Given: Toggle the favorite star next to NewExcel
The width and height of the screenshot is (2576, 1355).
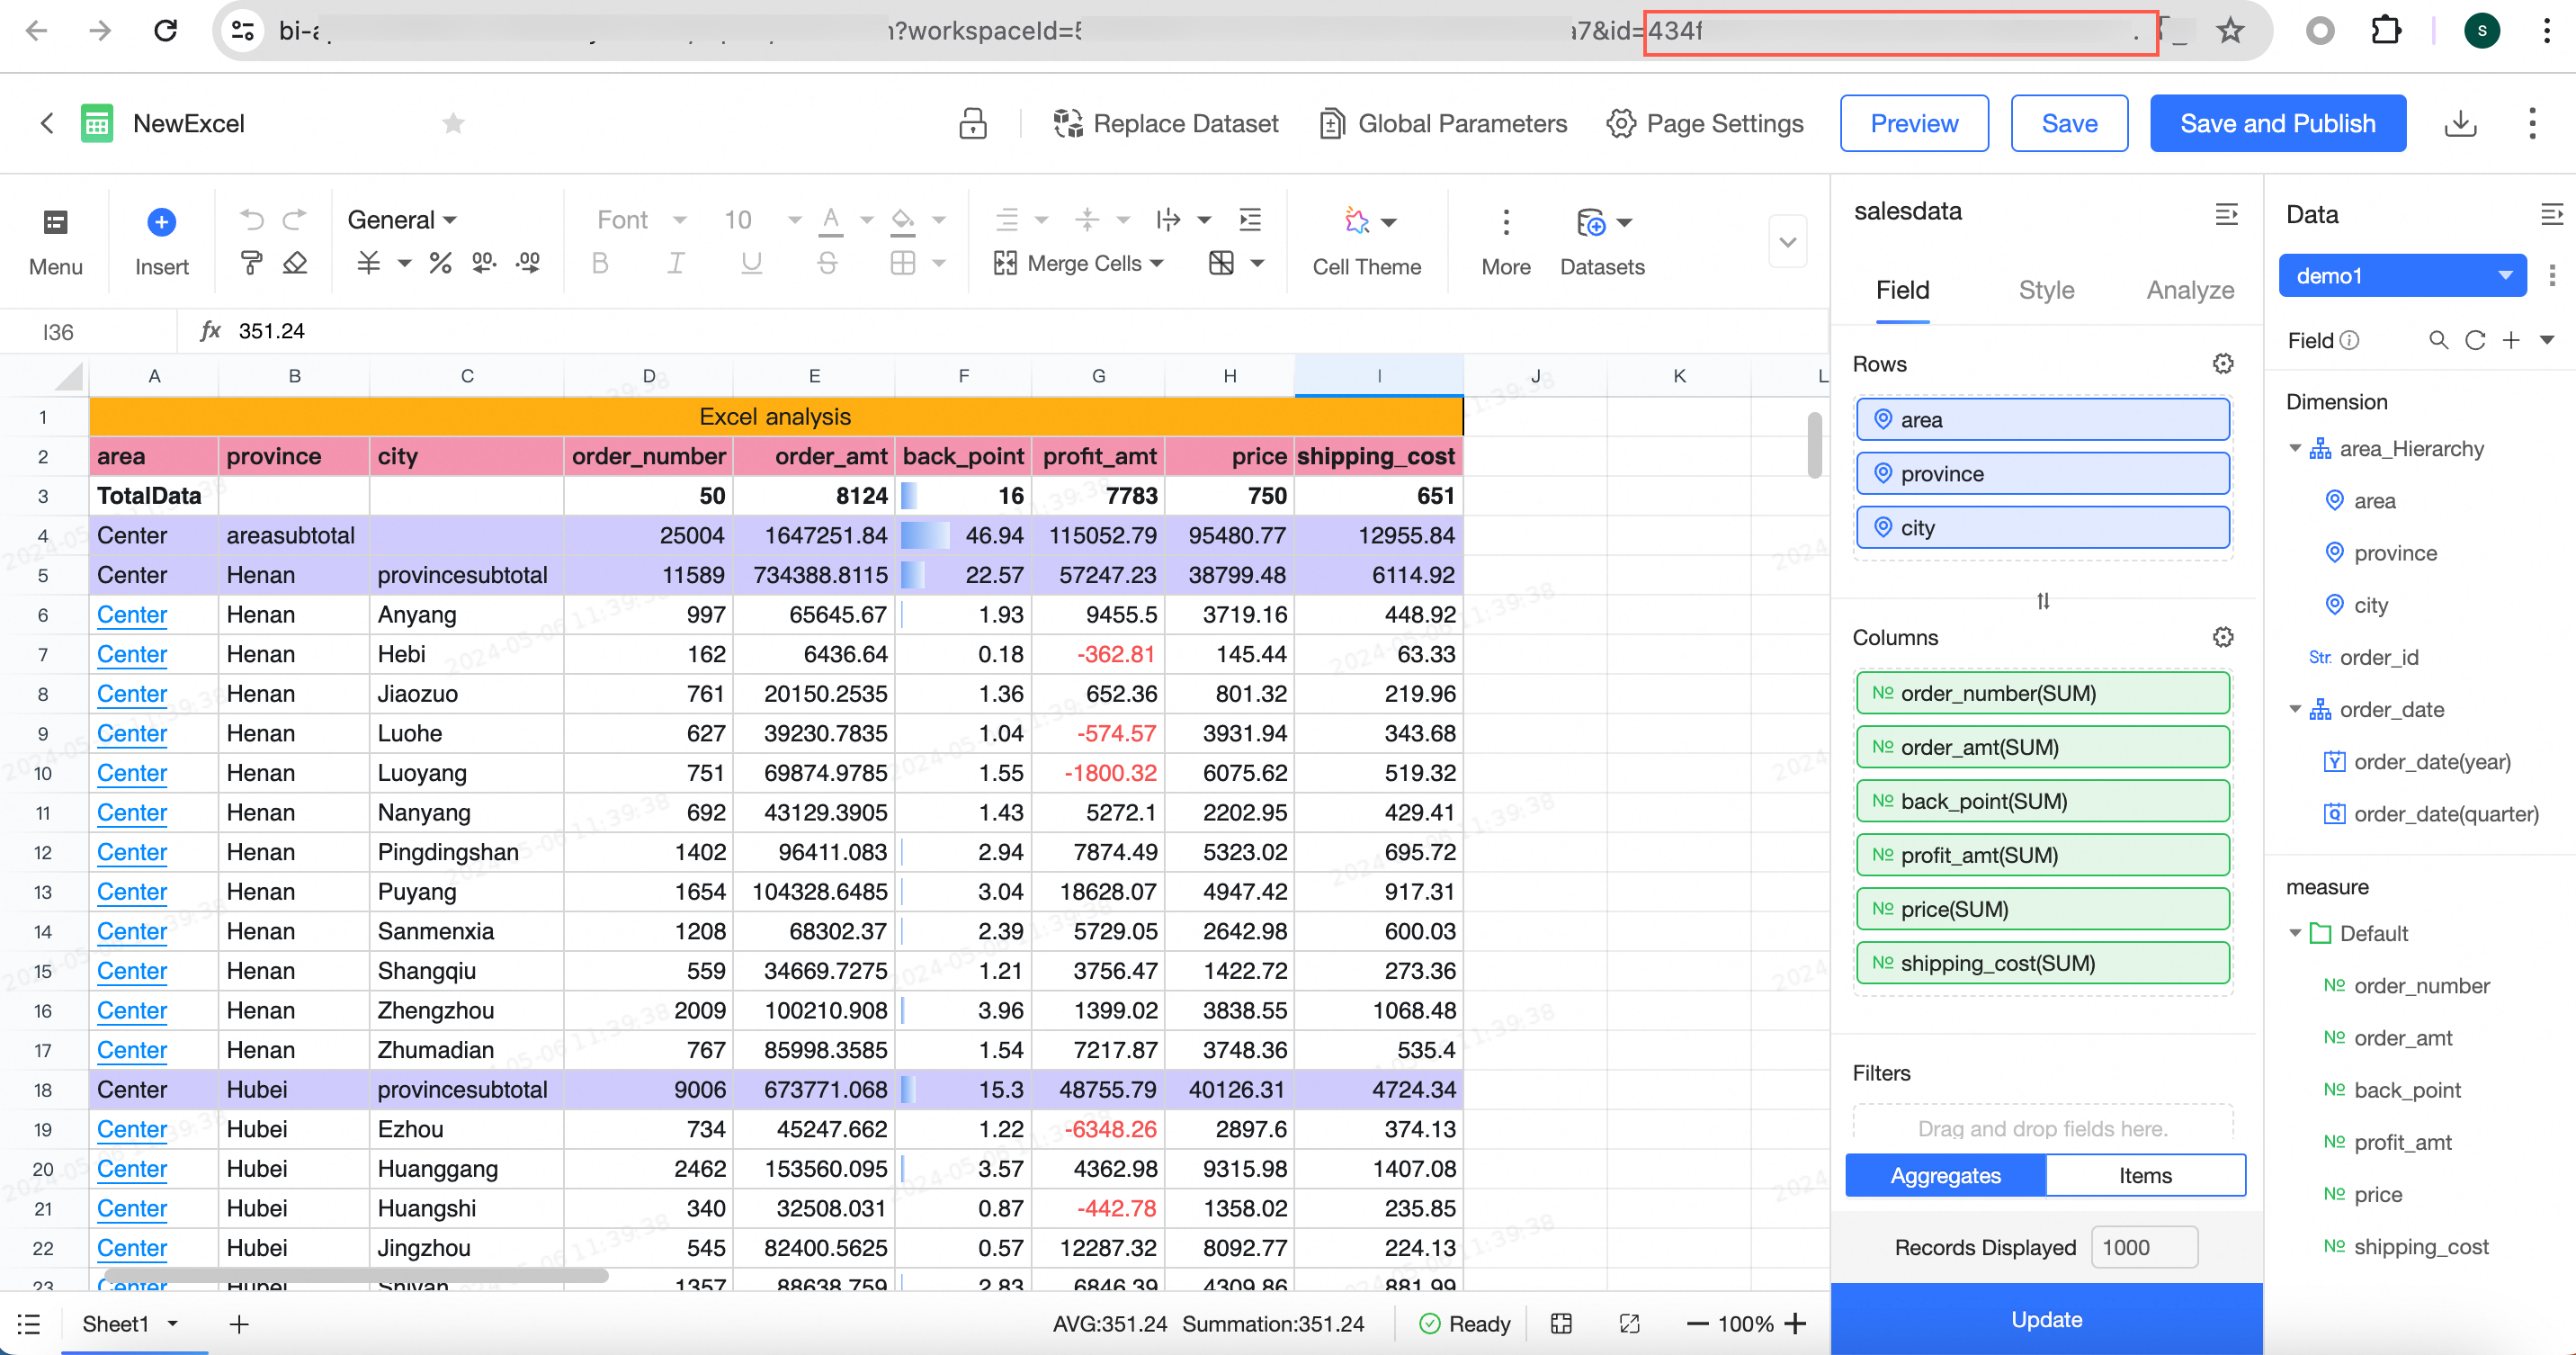Looking at the screenshot, I should pos(453,123).
